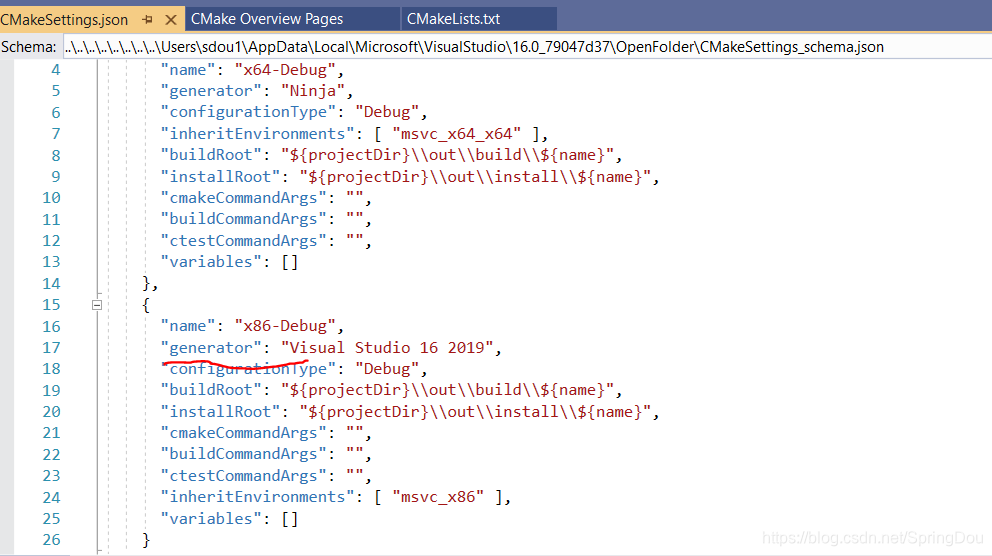The height and width of the screenshot is (556, 992).
Task: Click the "msvc_x64_x64" environment value
Action: click(457, 133)
